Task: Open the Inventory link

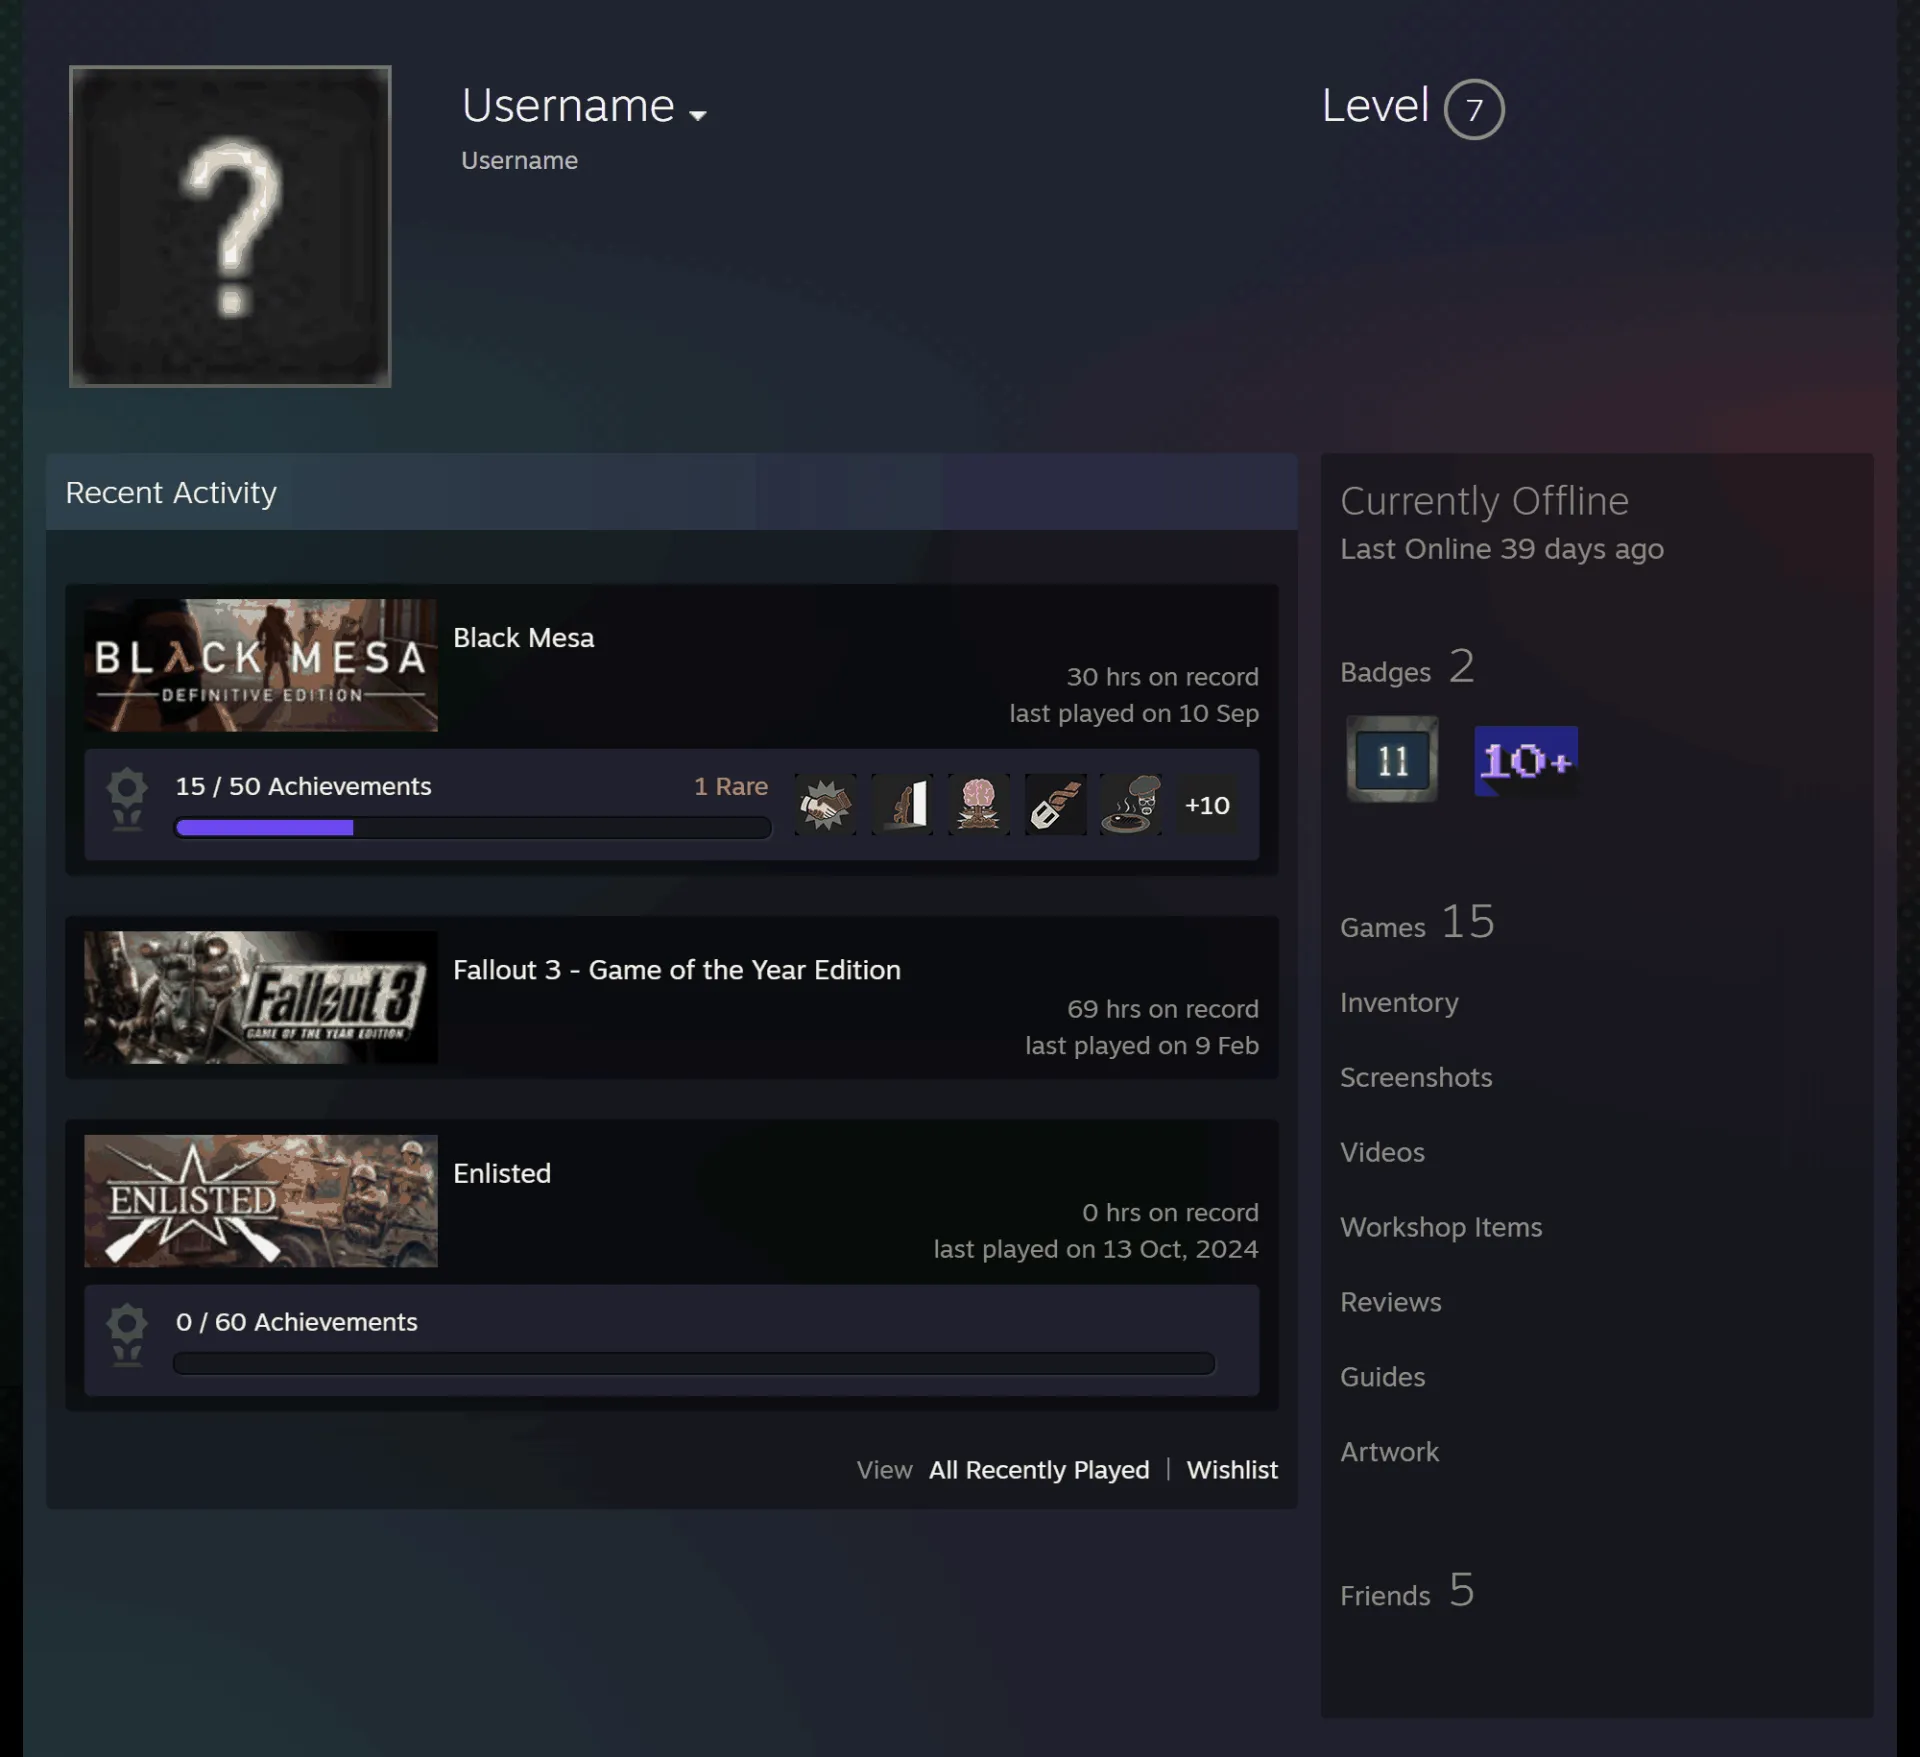Action: pos(1399,1003)
